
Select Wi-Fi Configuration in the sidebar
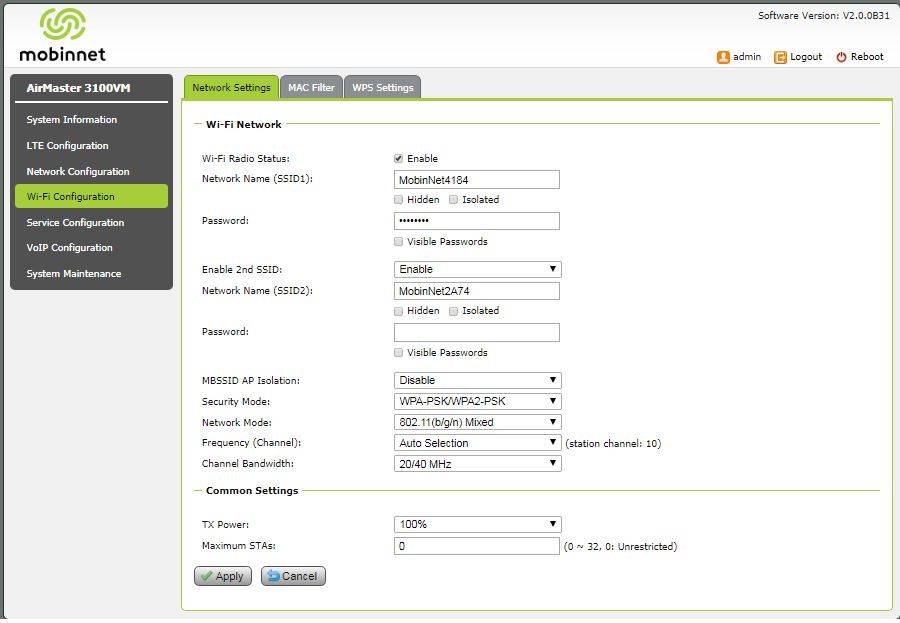pos(91,196)
